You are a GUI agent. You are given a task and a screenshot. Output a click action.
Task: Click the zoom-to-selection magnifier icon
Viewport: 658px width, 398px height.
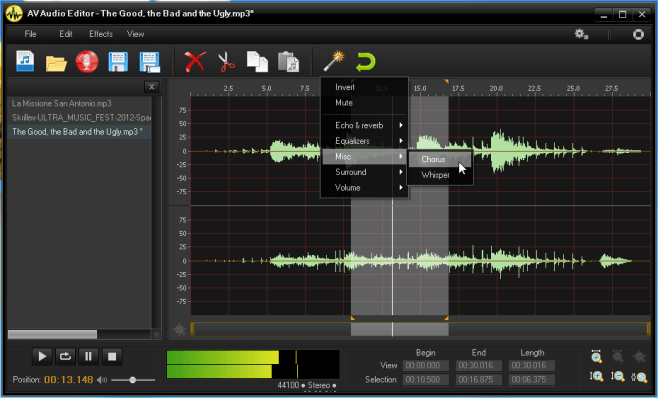[640, 377]
